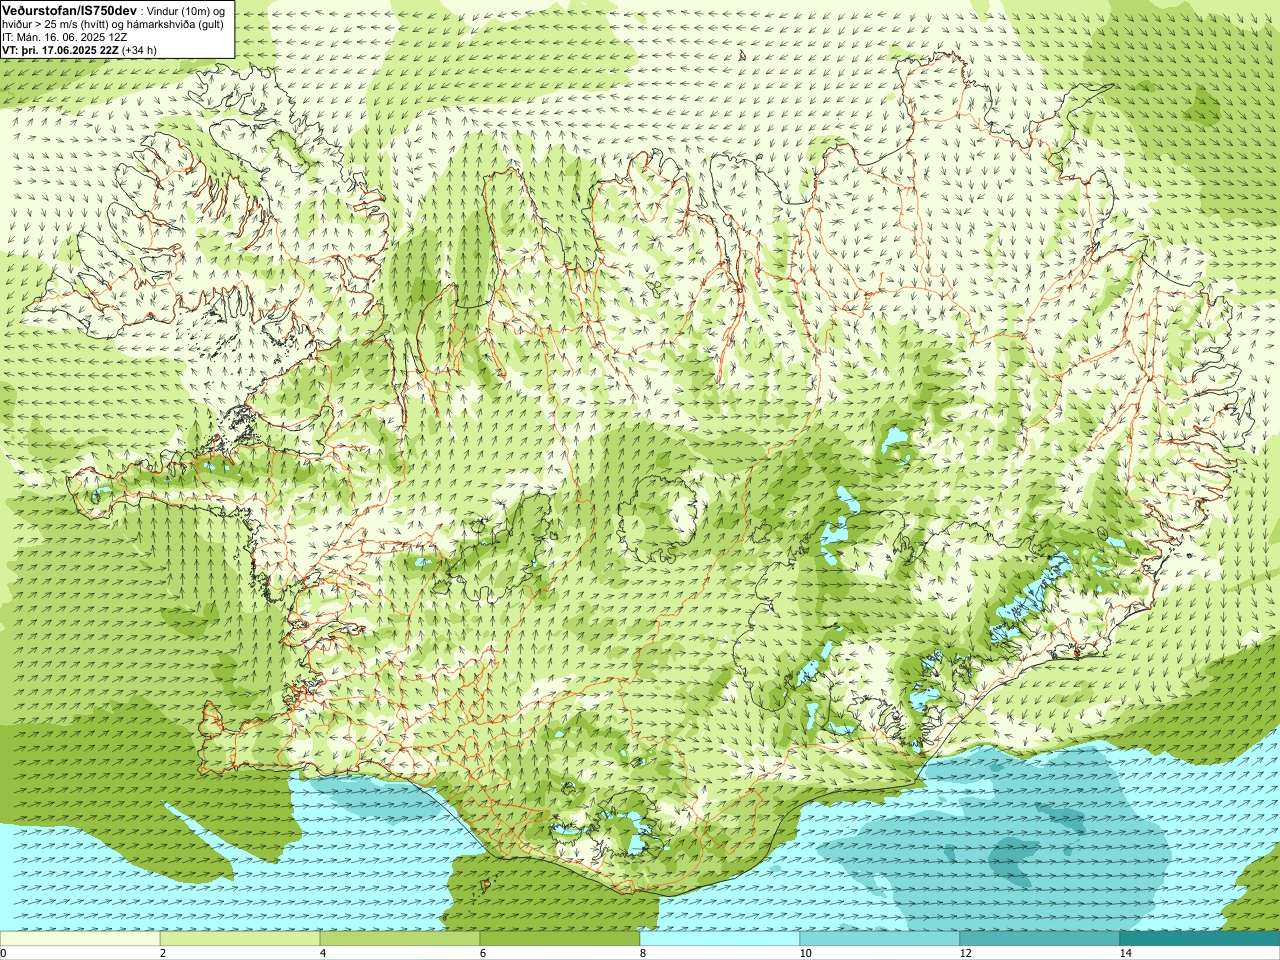Click the legend scale label "0"

(4, 953)
